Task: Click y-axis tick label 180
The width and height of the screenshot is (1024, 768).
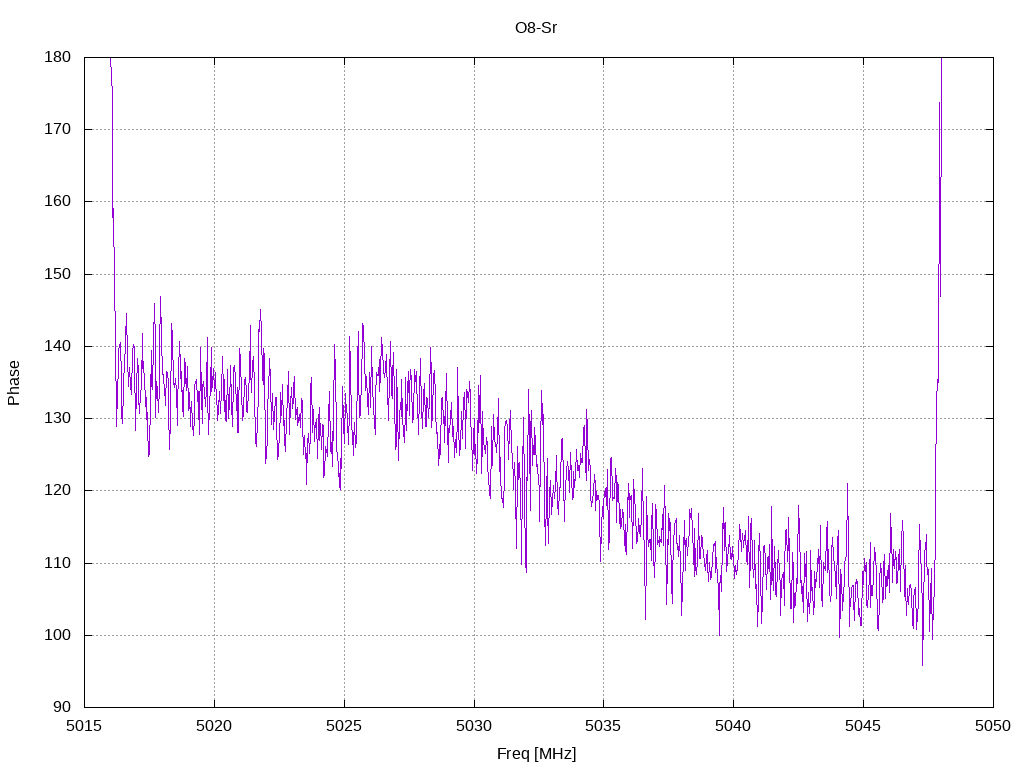Action: click(57, 57)
